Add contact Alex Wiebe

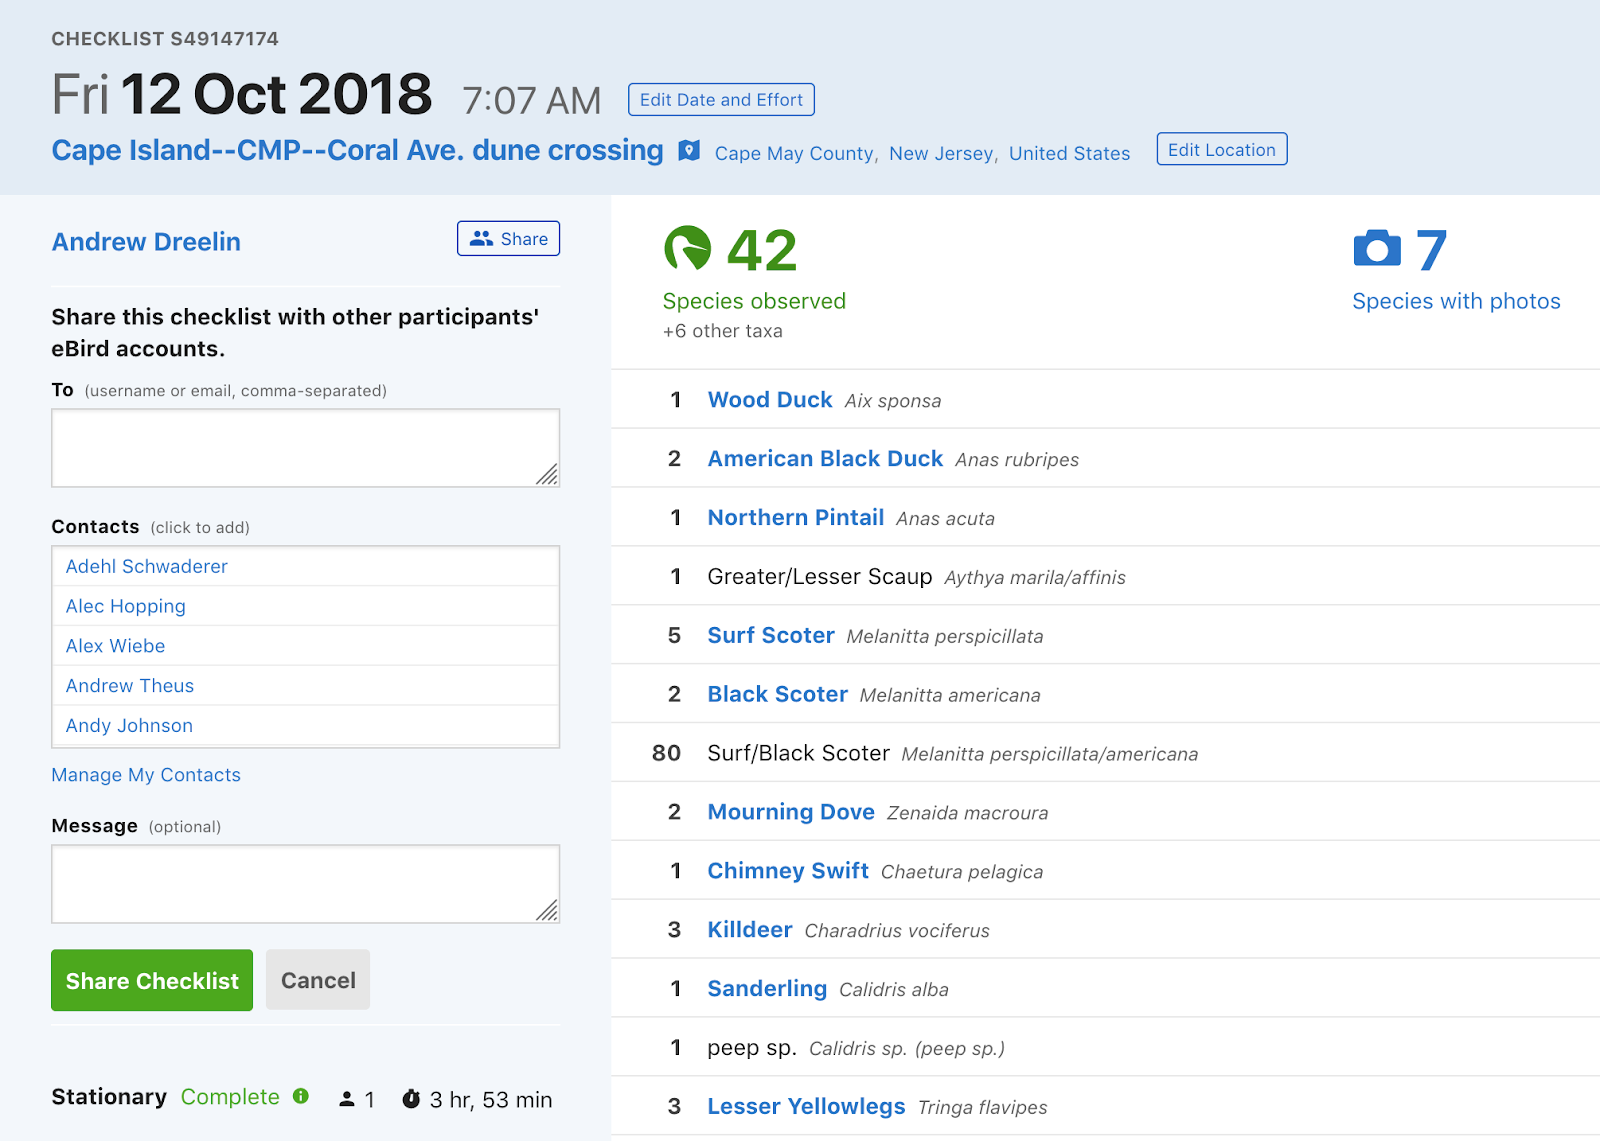(x=305, y=646)
